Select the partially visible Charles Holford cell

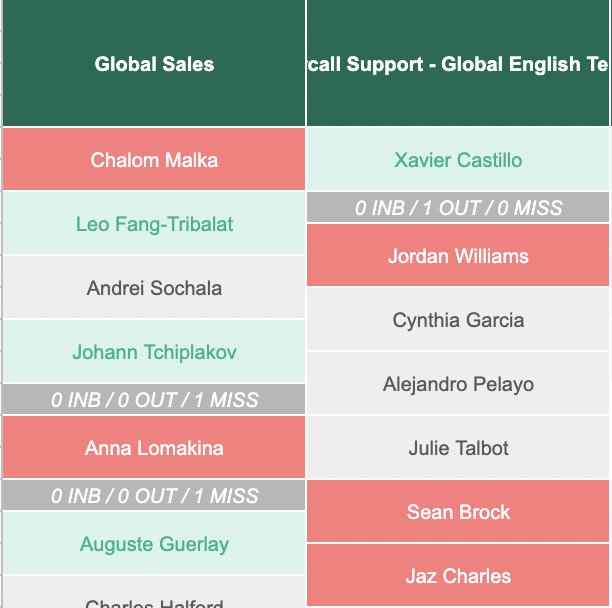click(154, 598)
